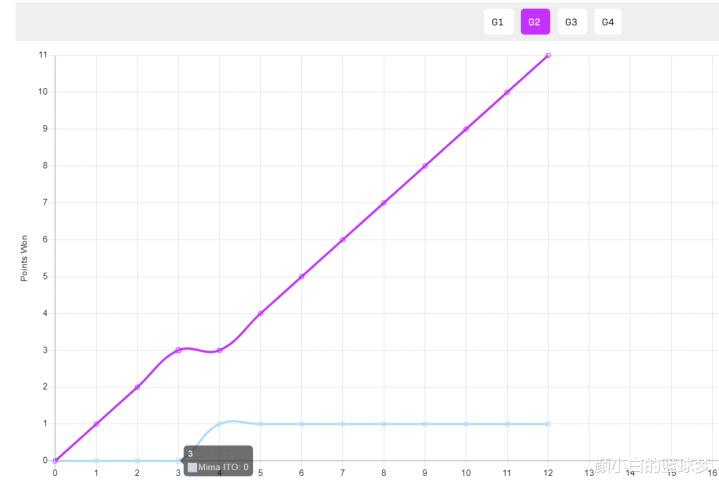
Task: Open the G3 game tab
Action: [x=572, y=22]
